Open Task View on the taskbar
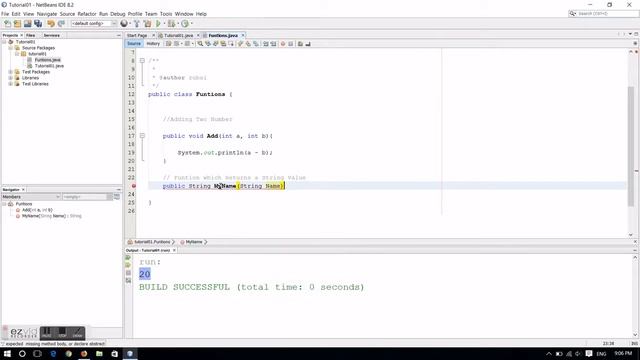 [37, 354]
